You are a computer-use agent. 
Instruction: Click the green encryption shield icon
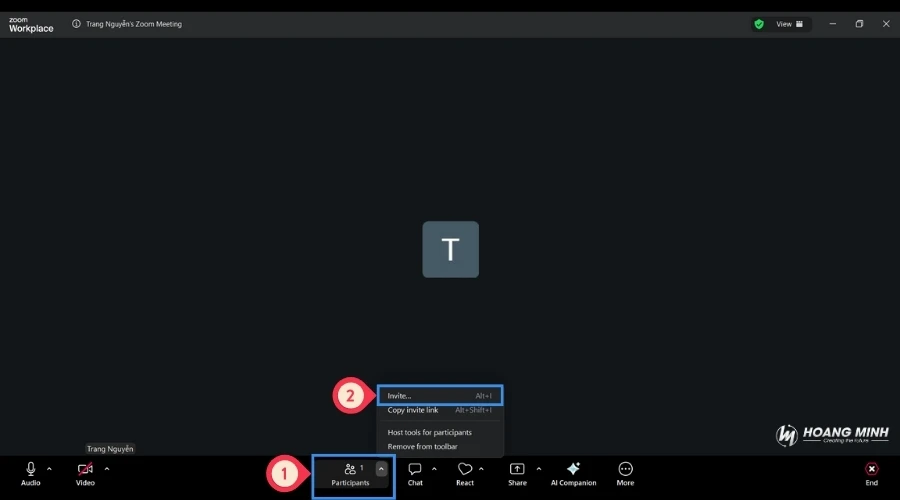click(x=759, y=24)
